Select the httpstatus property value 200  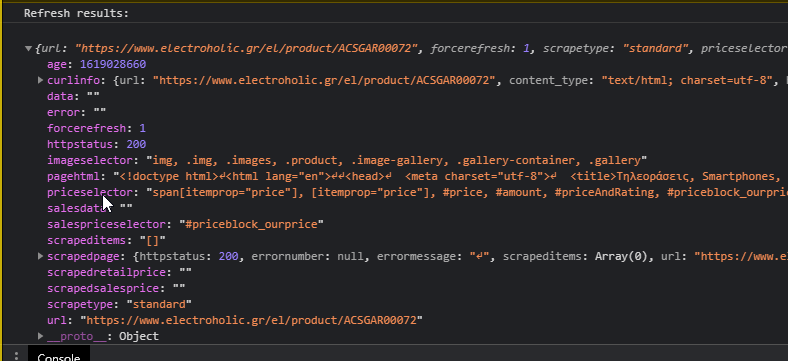click(x=136, y=144)
